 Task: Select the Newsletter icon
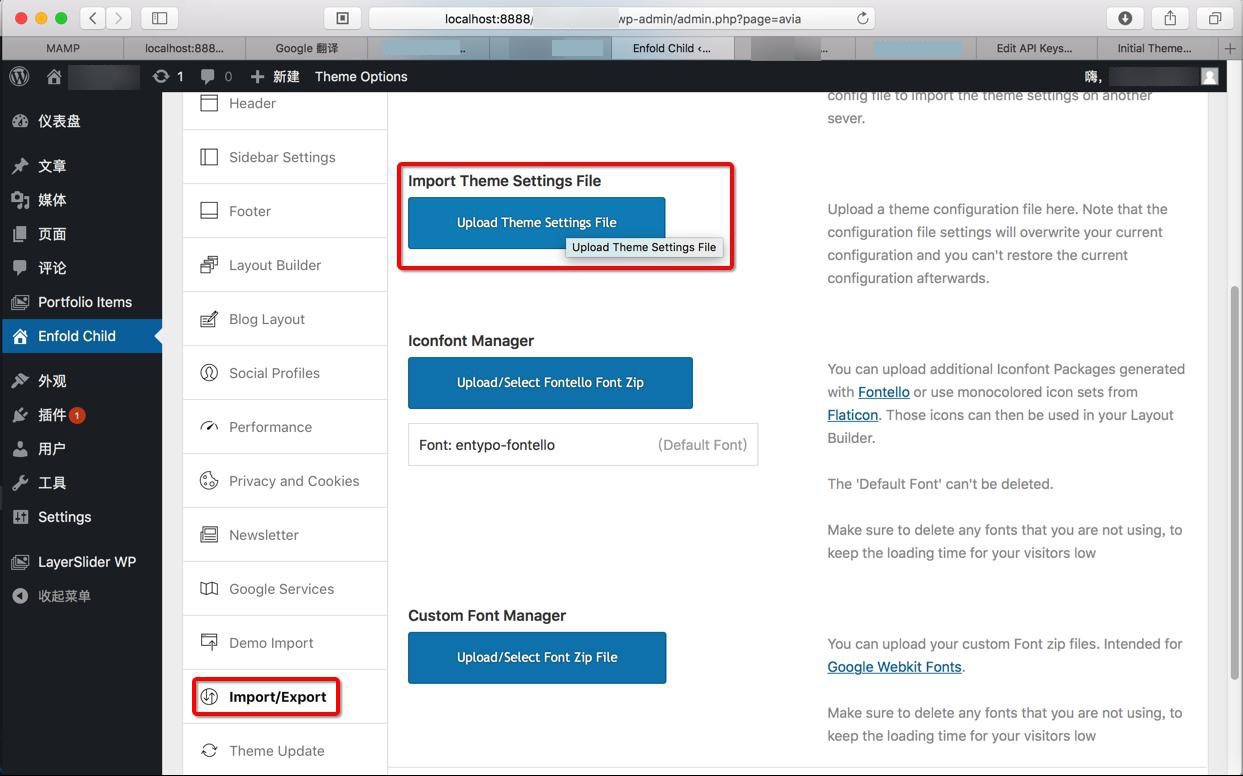tap(209, 535)
